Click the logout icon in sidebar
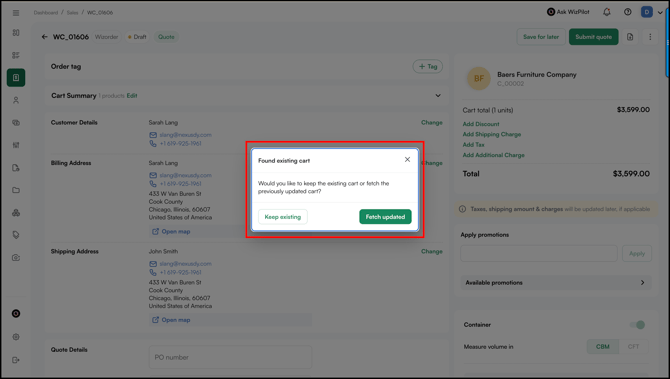The width and height of the screenshot is (670, 379). click(16, 360)
